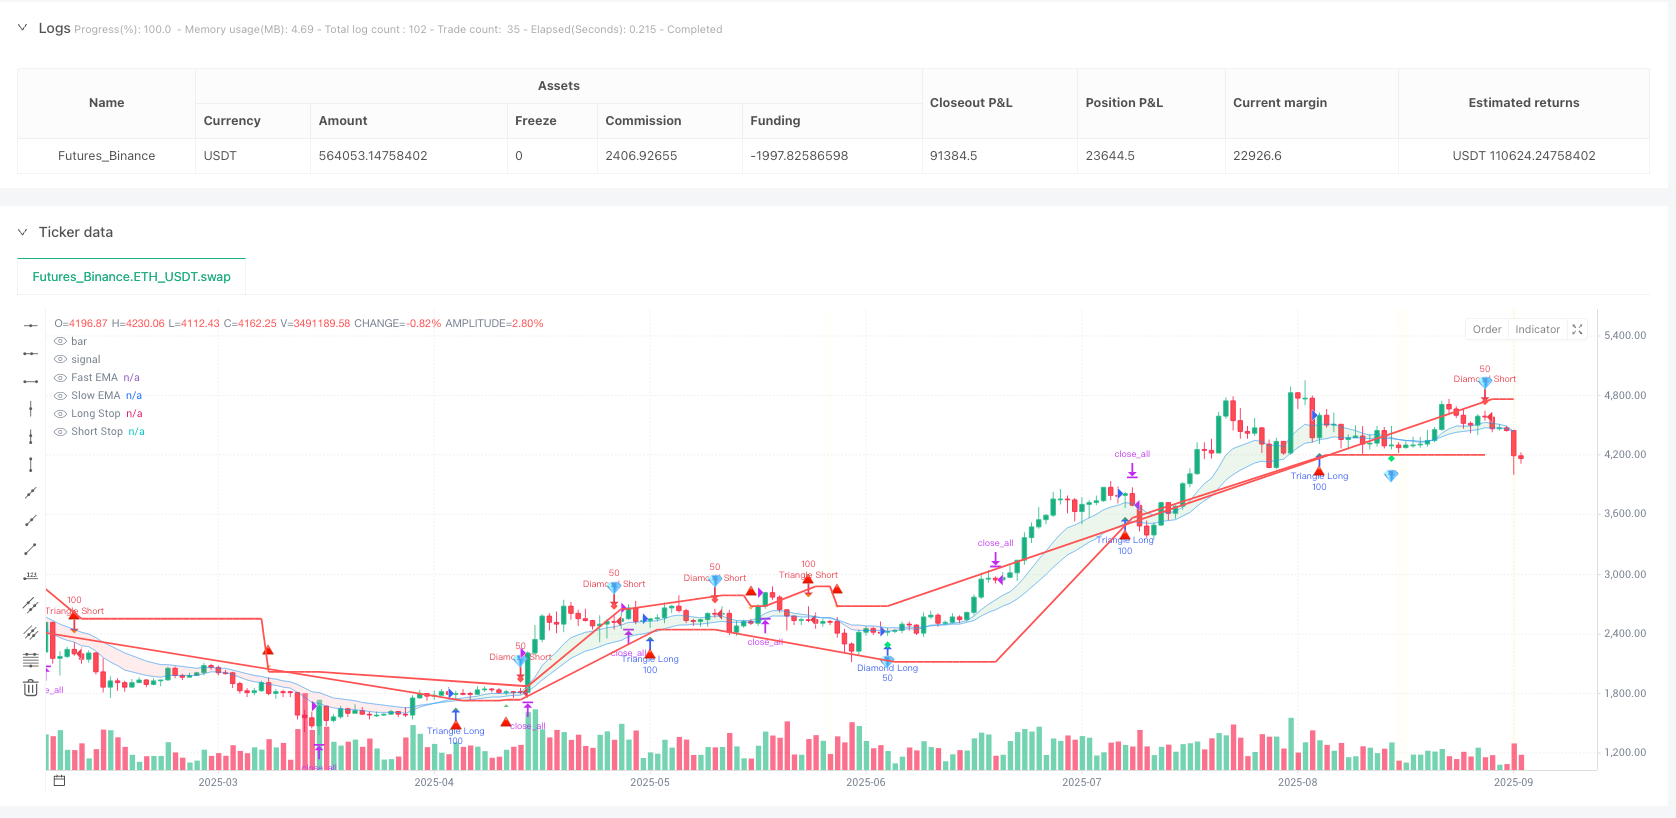
Task: Click the trash icon to delete drawings
Action: click(x=31, y=688)
